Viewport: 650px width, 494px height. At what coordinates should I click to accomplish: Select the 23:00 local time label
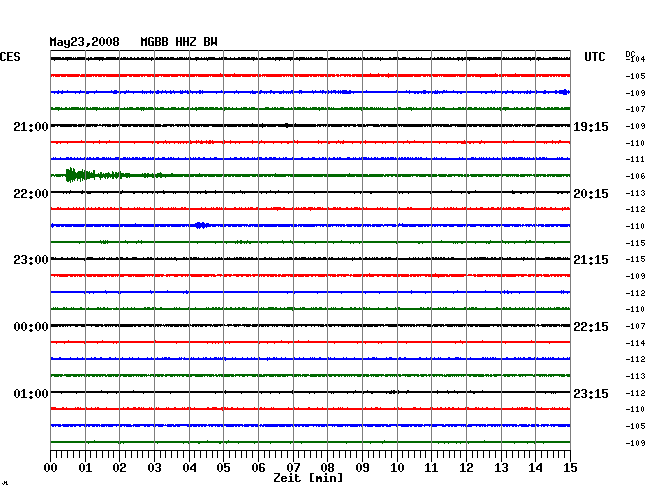click(x=31, y=260)
